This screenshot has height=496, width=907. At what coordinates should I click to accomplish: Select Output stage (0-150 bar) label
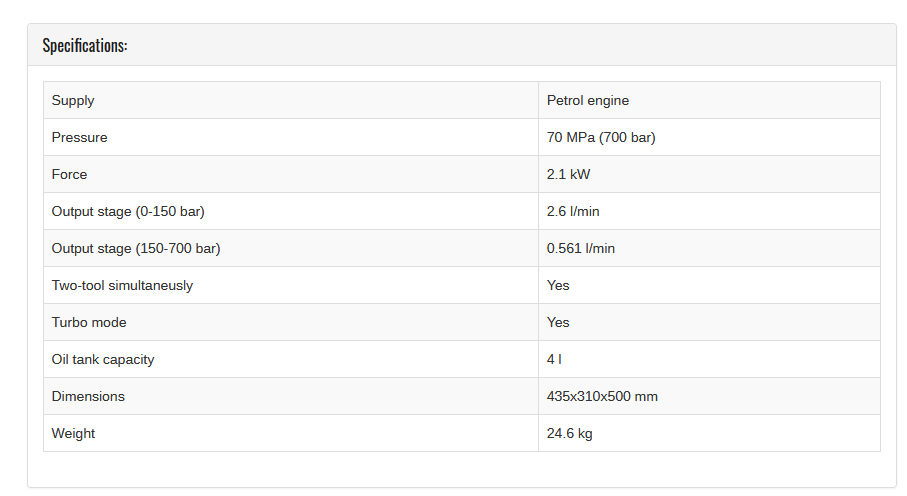[x=128, y=212]
